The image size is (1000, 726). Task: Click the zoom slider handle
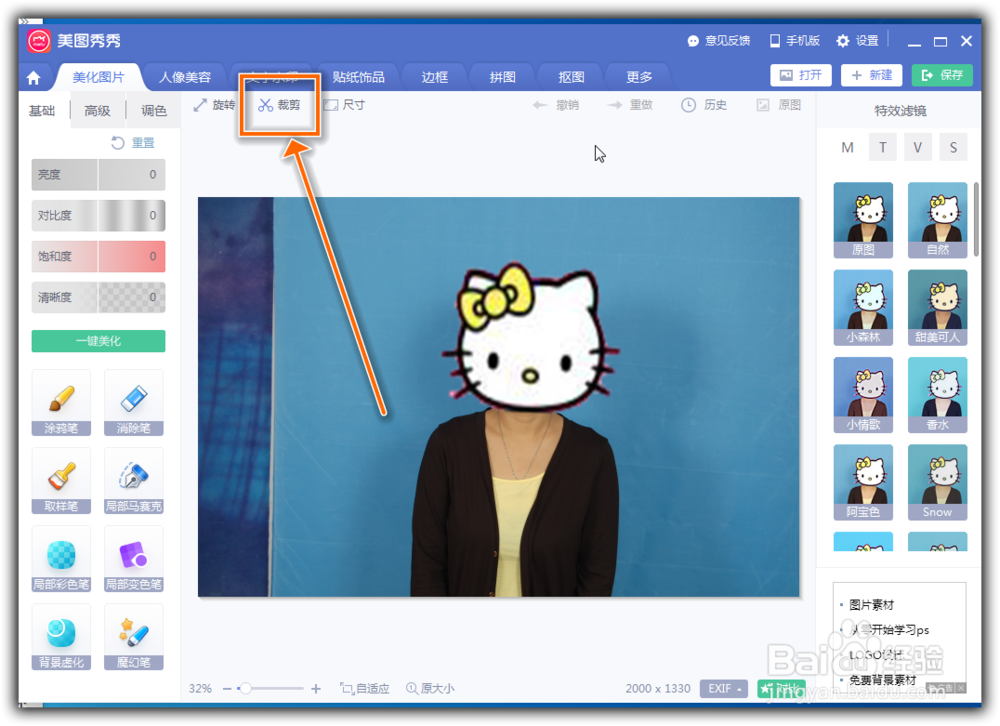click(246, 689)
